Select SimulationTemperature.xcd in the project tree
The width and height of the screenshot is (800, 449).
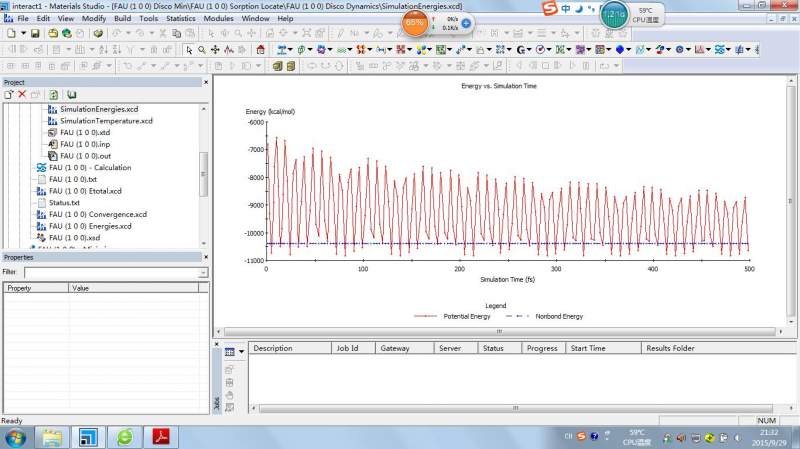(x=106, y=120)
